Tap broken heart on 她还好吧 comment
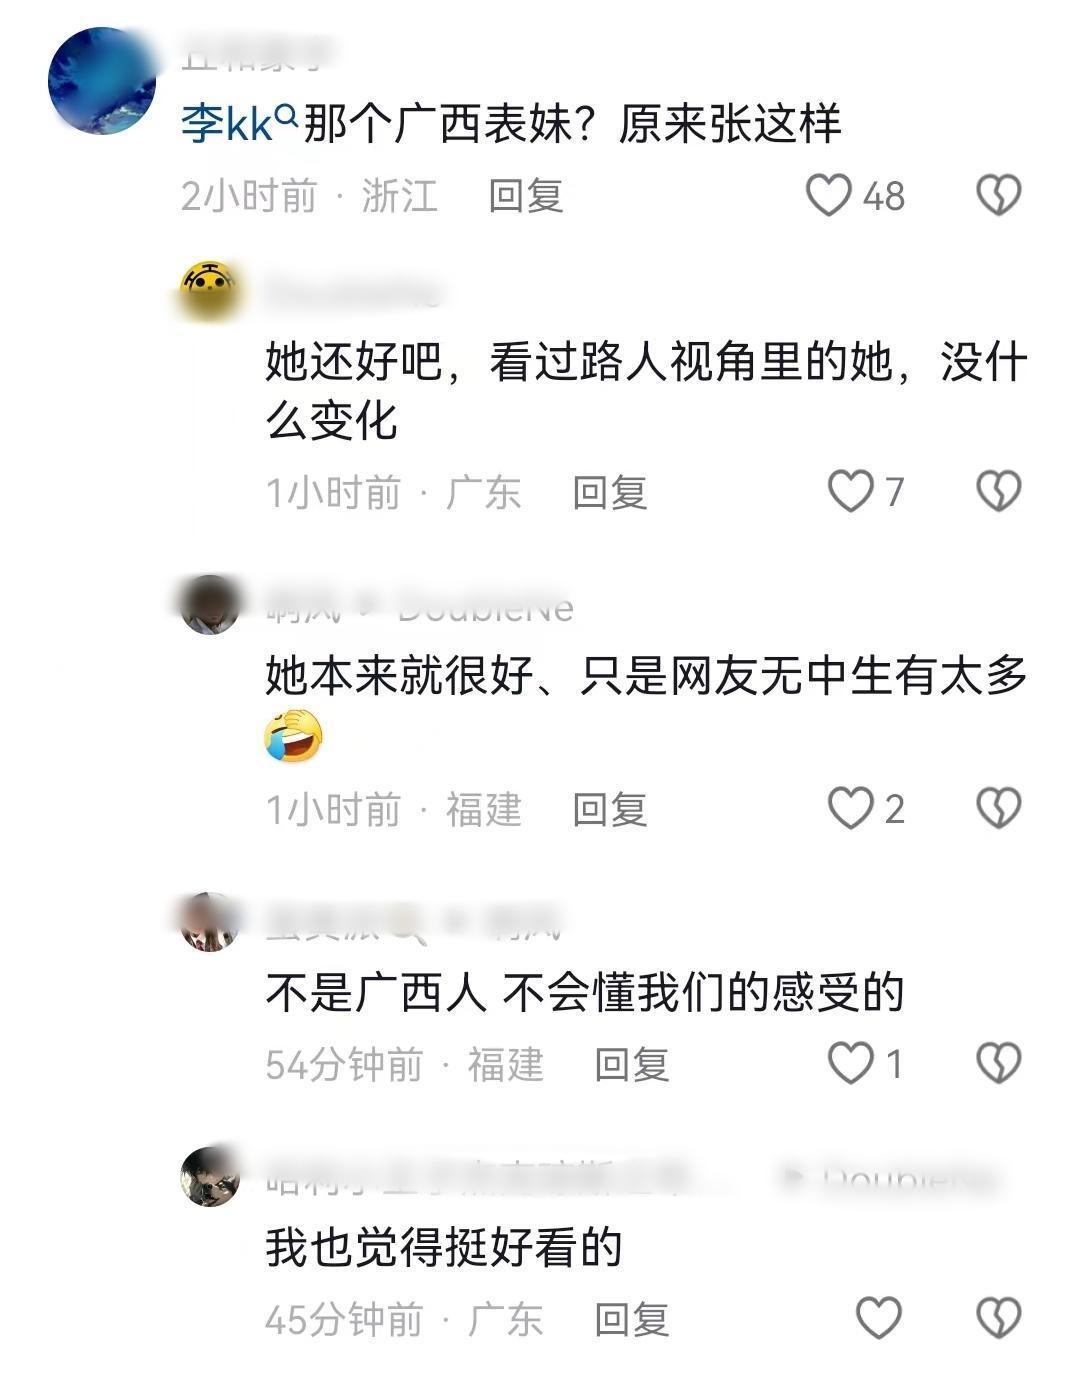The height and width of the screenshot is (1385, 1080). [x=998, y=491]
